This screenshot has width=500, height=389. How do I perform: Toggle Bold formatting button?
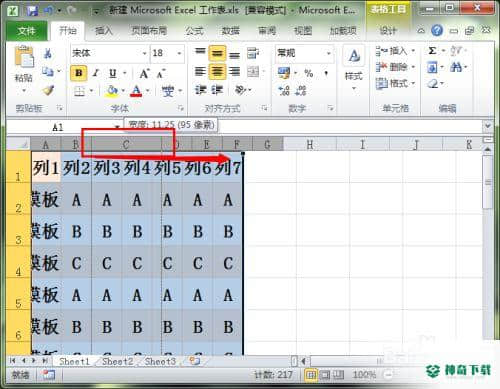tap(79, 73)
